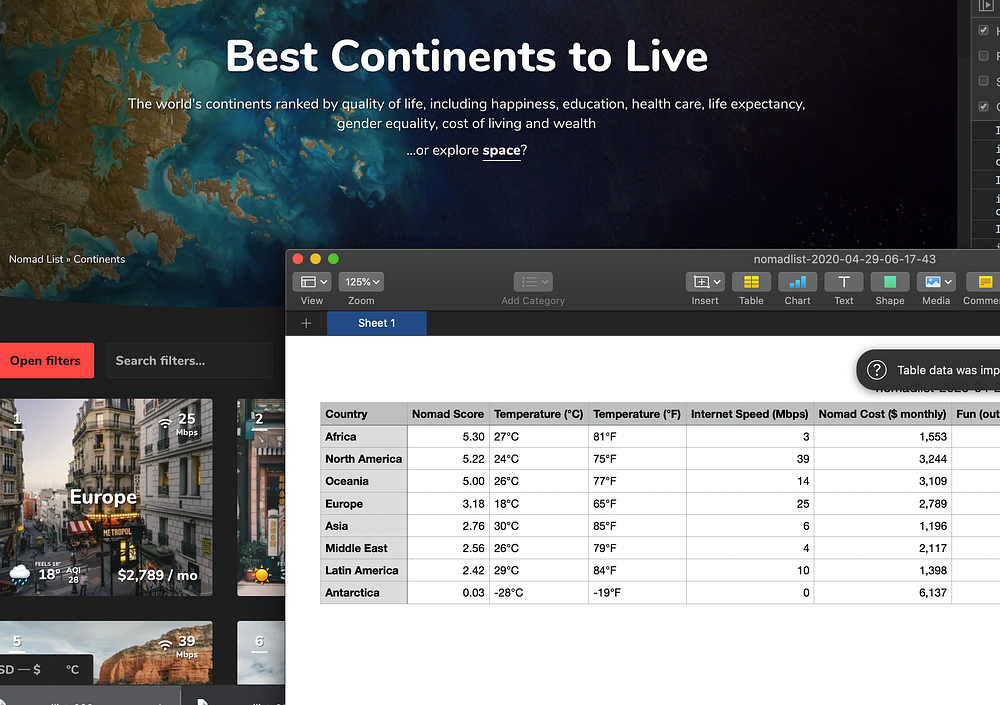Click the rain cloud weather icon on Europe card

coord(19,575)
